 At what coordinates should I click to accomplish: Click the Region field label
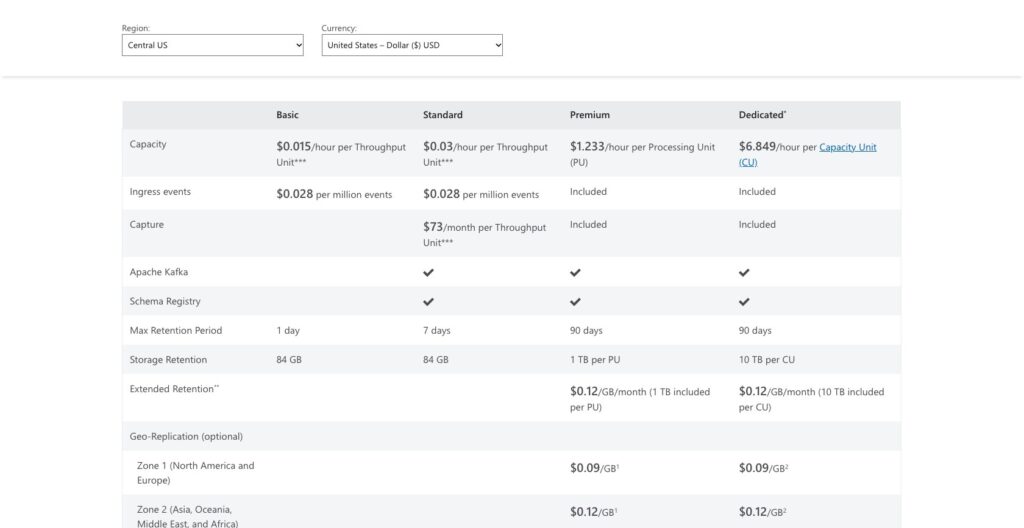tap(136, 28)
